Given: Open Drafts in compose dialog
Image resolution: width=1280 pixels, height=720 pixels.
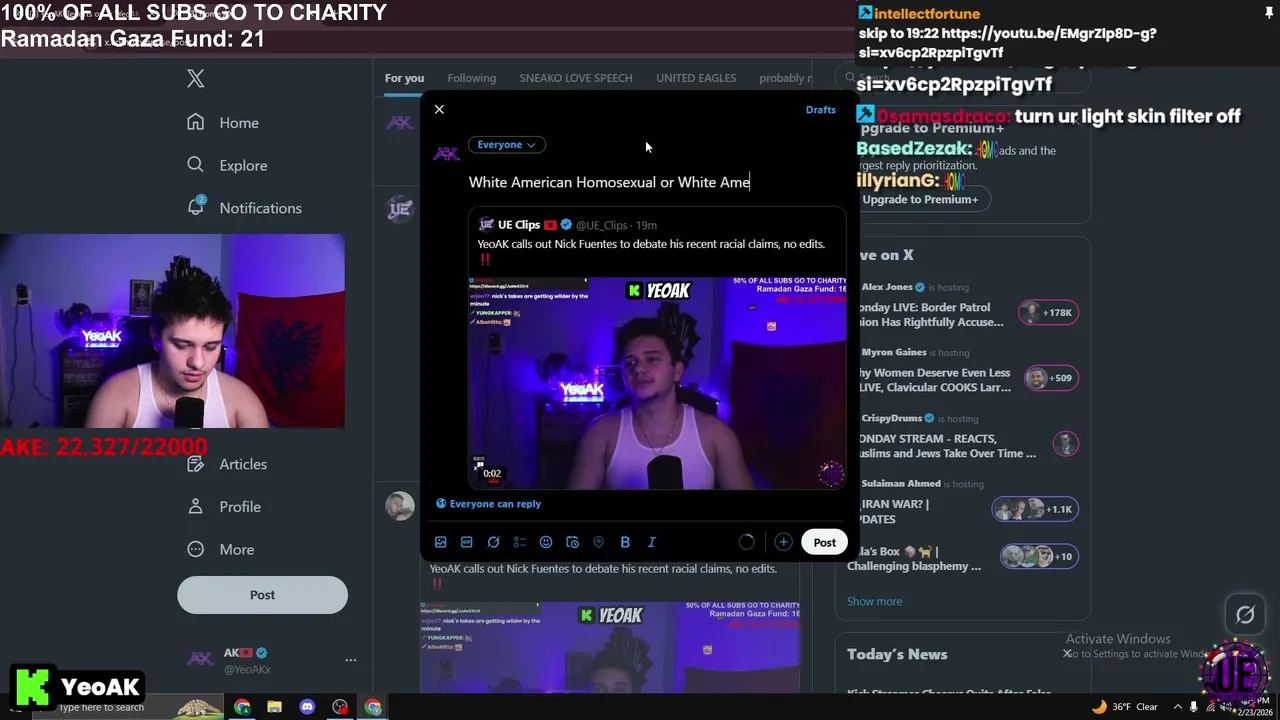Looking at the screenshot, I should (x=820, y=110).
